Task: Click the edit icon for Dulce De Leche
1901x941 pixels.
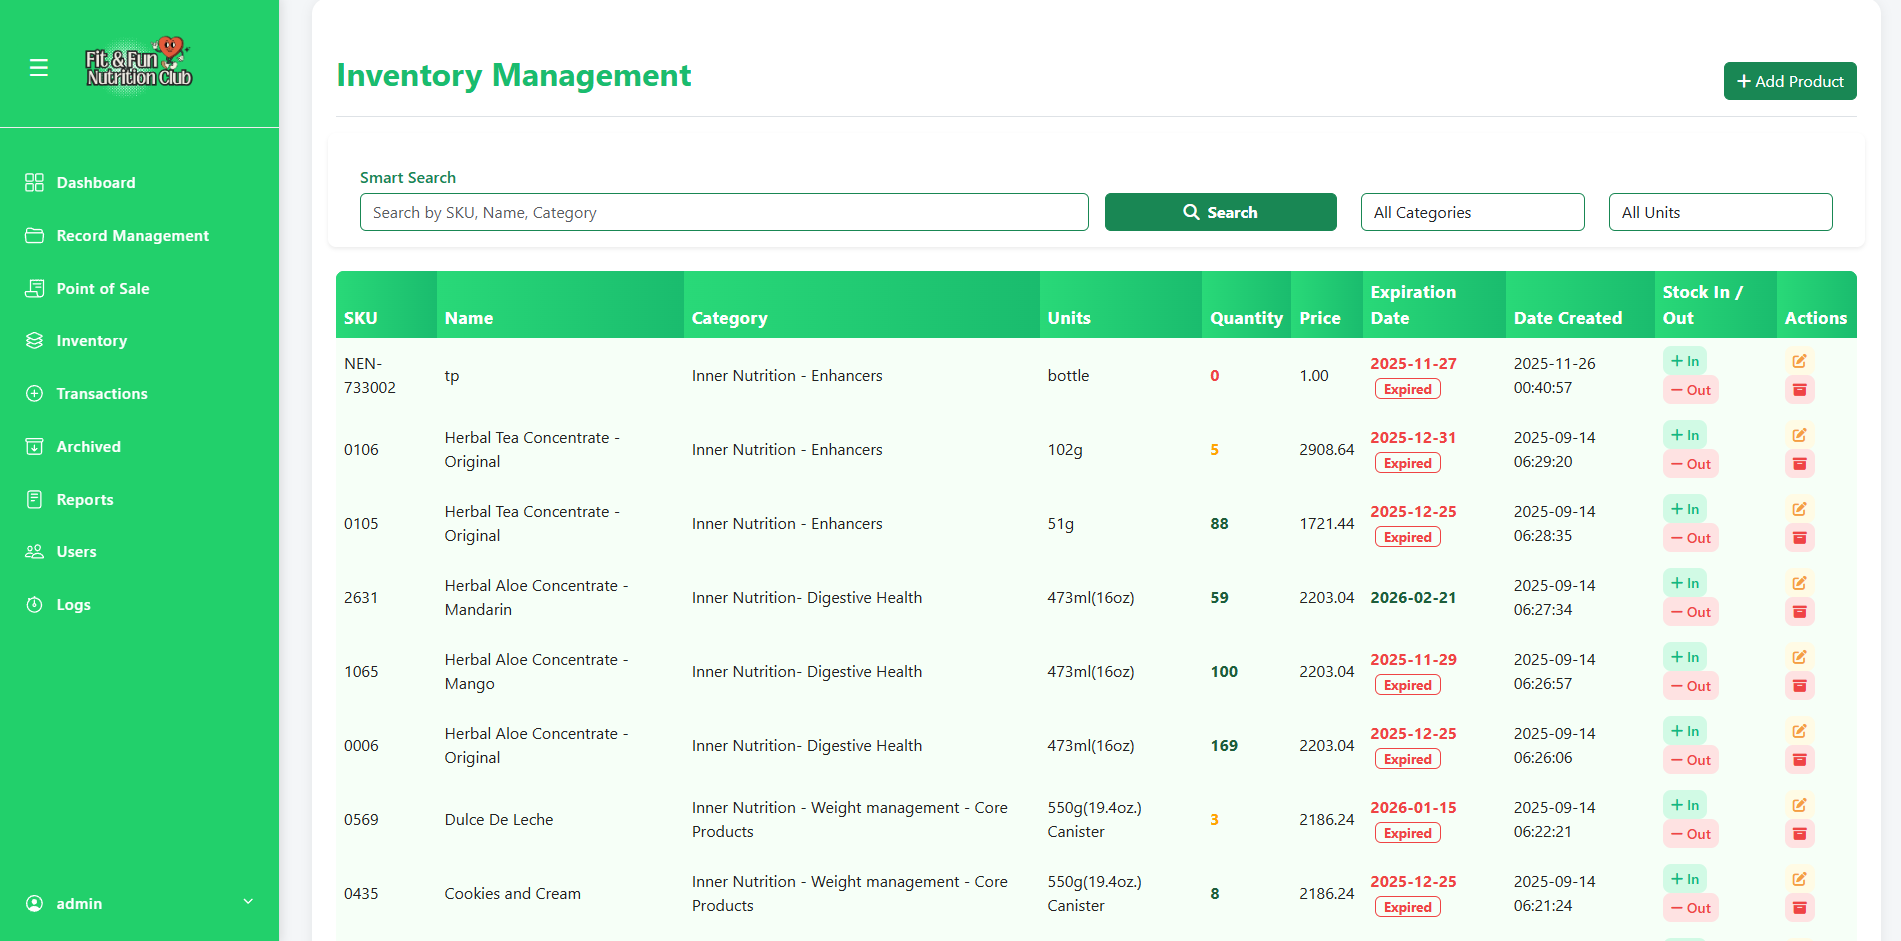Action: point(1799,805)
